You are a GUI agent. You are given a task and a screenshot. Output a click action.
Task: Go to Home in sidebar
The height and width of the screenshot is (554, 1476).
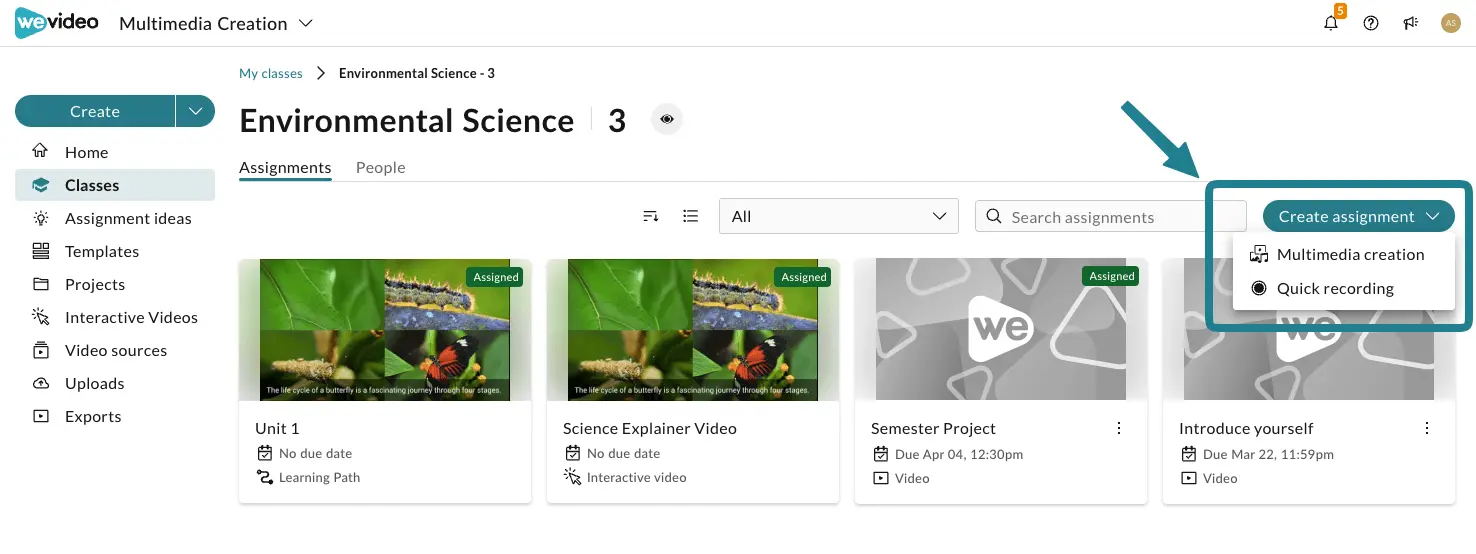tap(115, 152)
